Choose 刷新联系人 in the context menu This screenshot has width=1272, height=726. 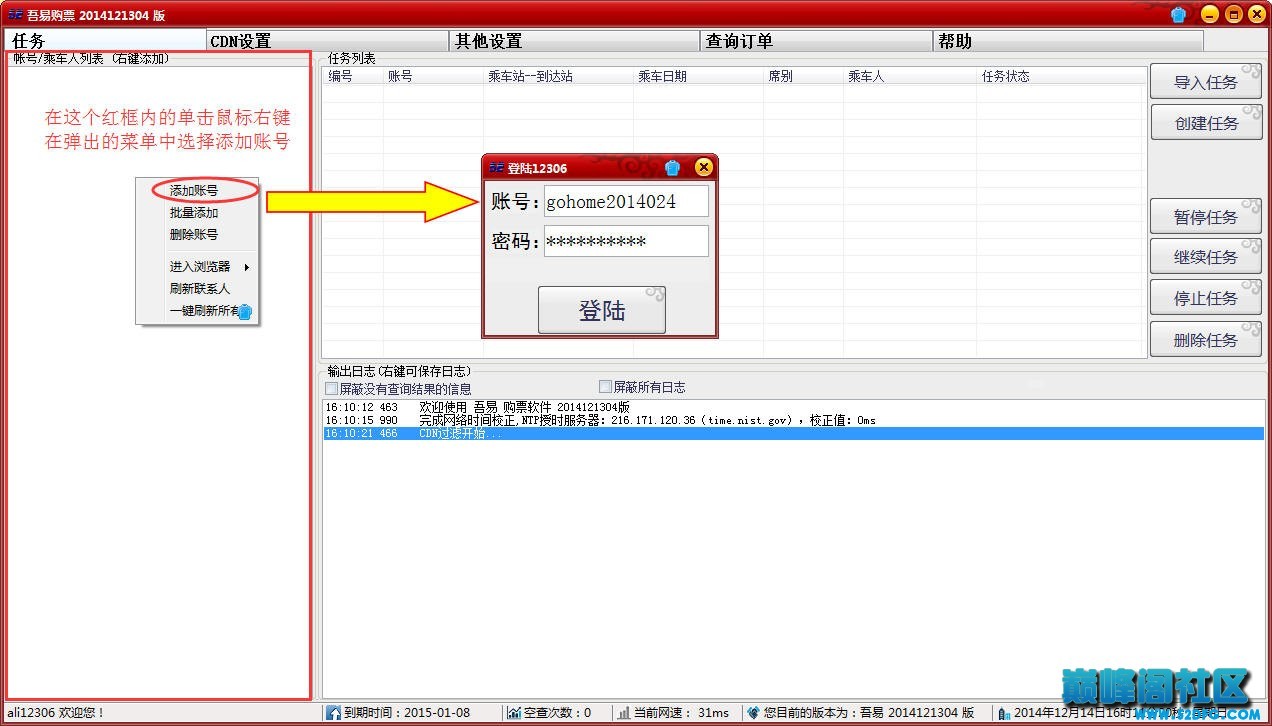(199, 289)
